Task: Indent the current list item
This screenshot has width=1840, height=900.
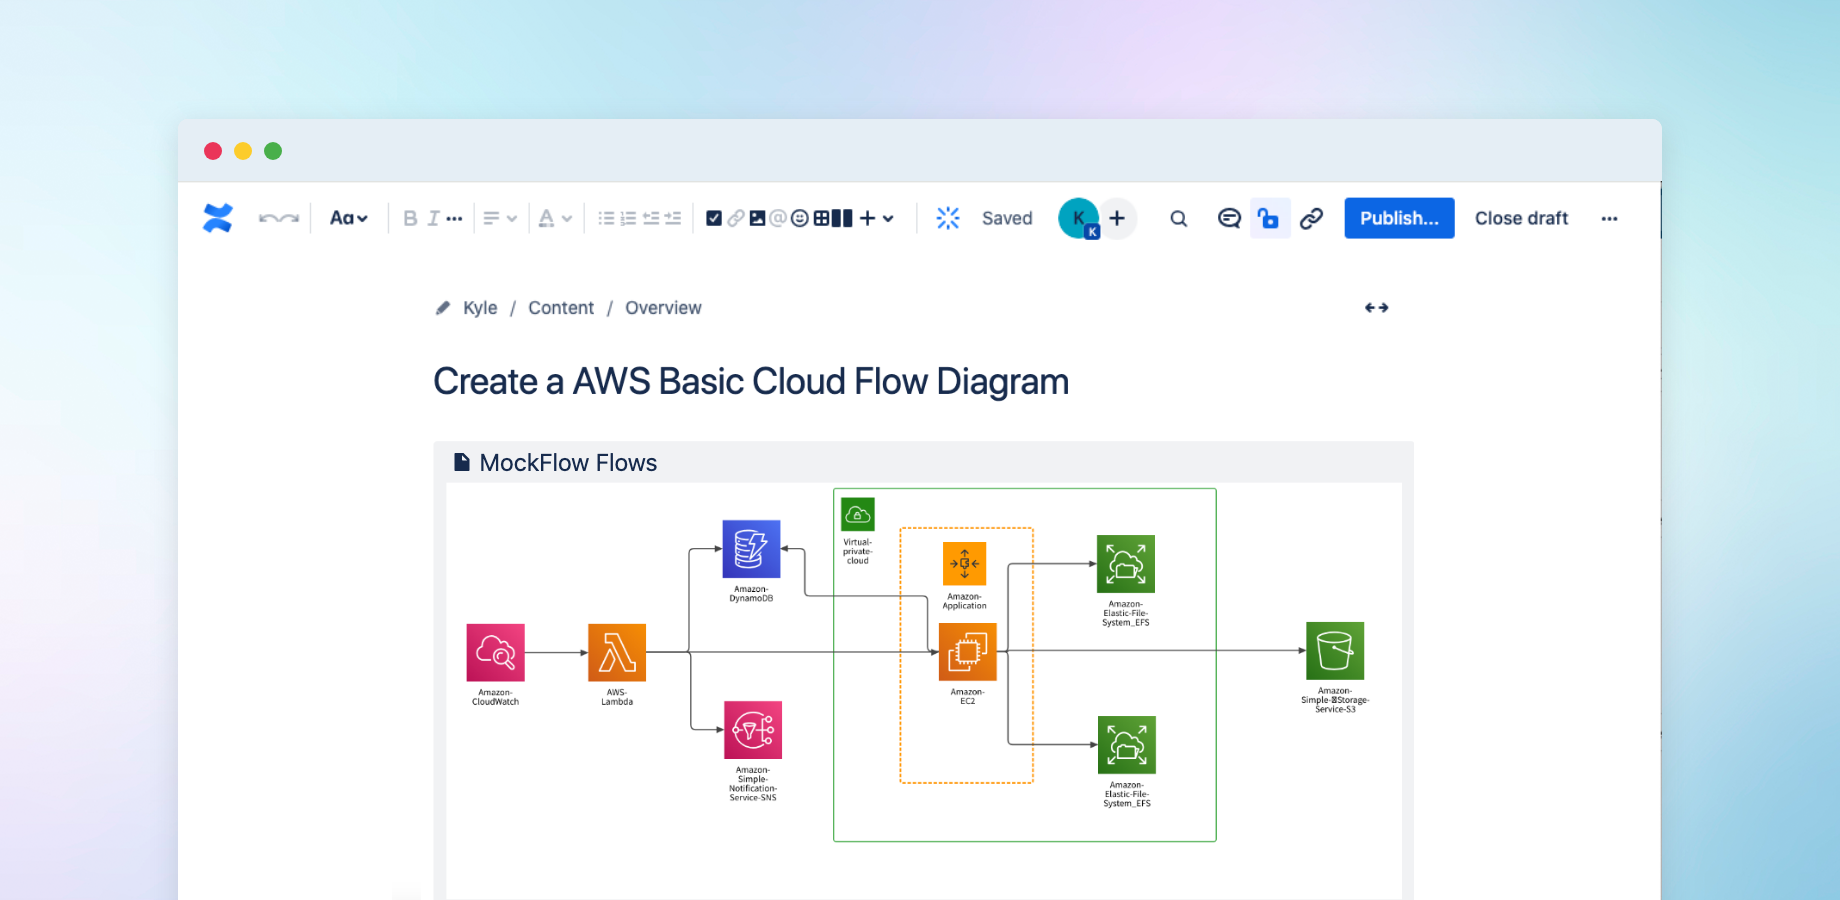Action: [x=673, y=218]
